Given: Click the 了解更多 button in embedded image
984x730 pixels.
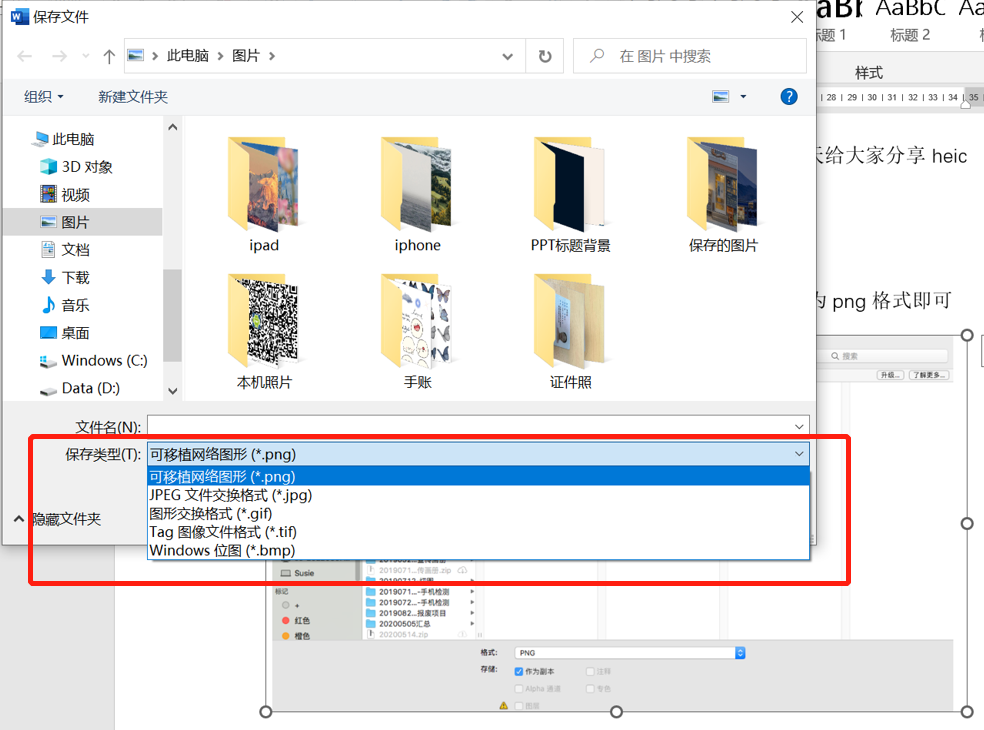Looking at the screenshot, I should (x=929, y=375).
